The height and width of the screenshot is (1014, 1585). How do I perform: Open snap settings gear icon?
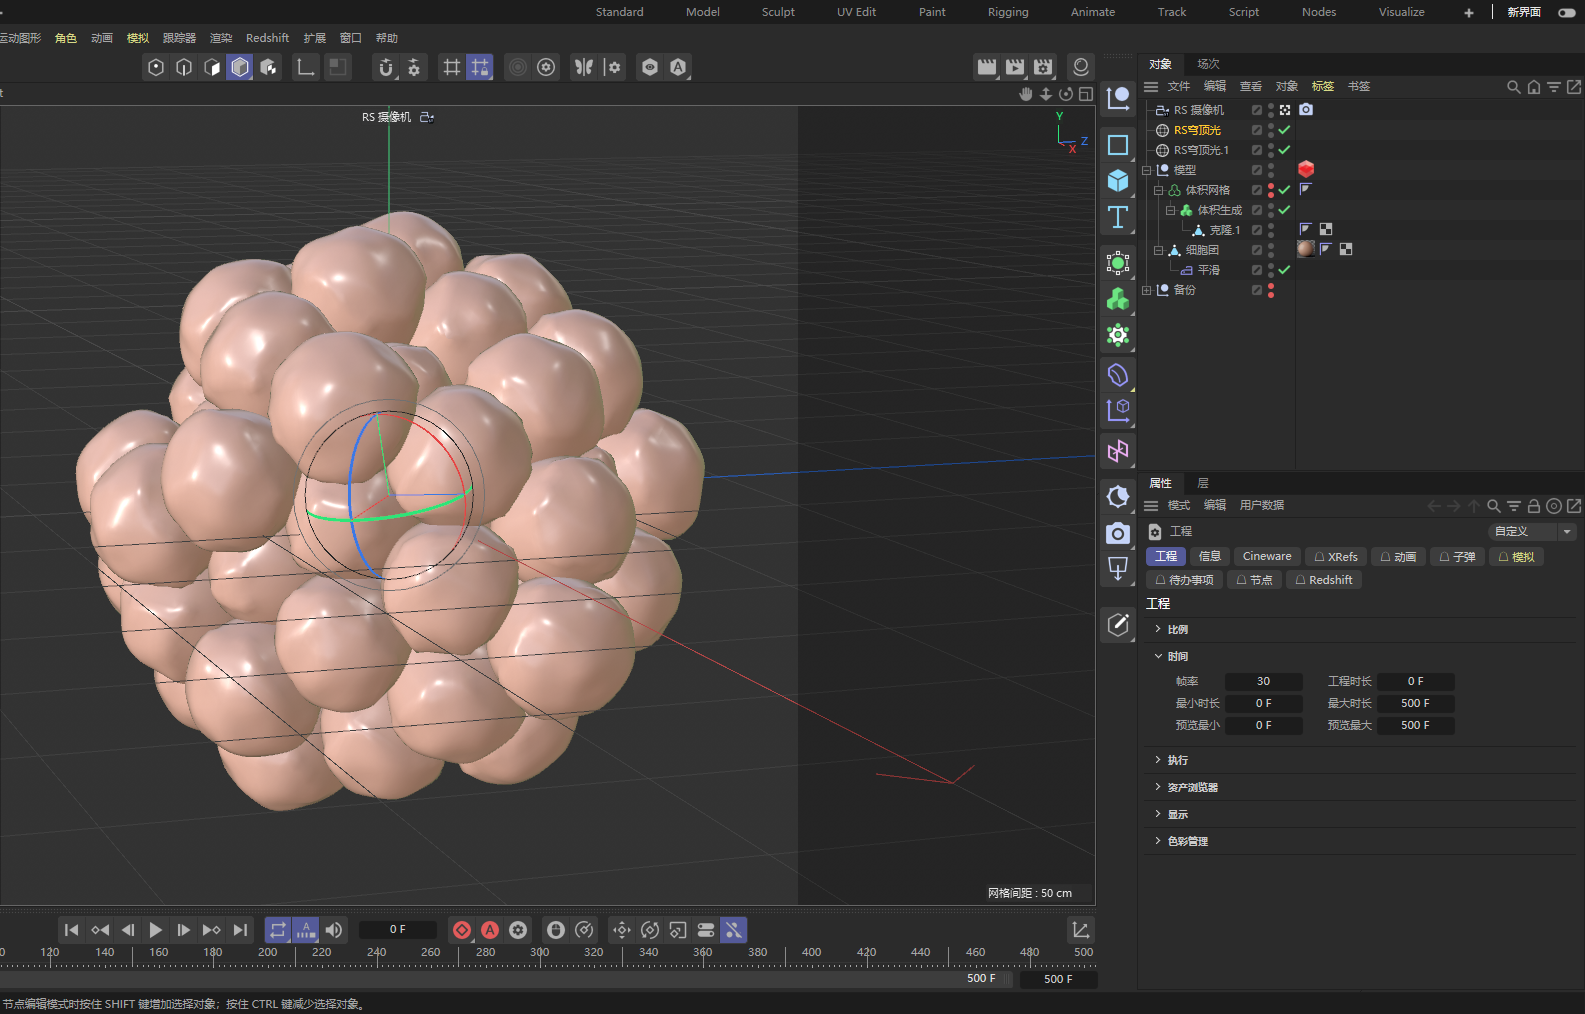click(x=414, y=67)
